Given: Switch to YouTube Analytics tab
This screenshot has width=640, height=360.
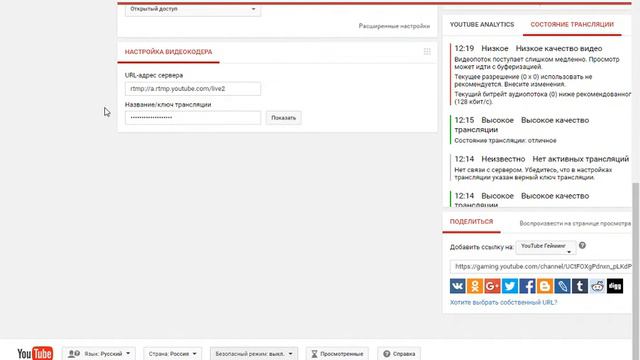Looking at the screenshot, I should 482,24.
